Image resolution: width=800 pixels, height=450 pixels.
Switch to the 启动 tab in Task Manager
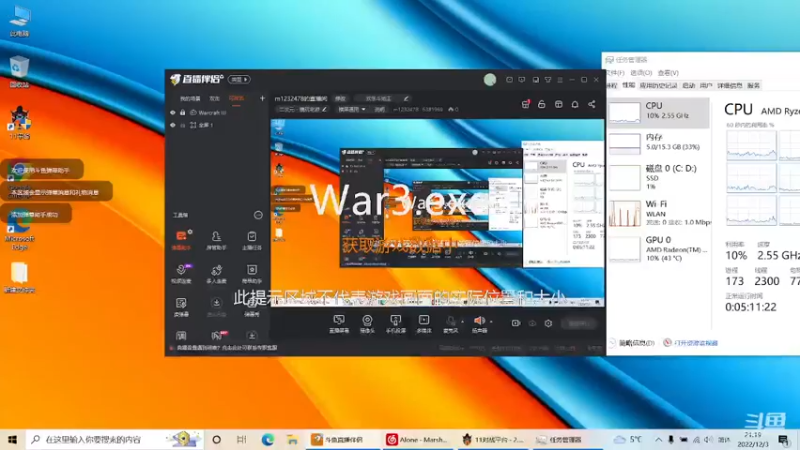[689, 85]
